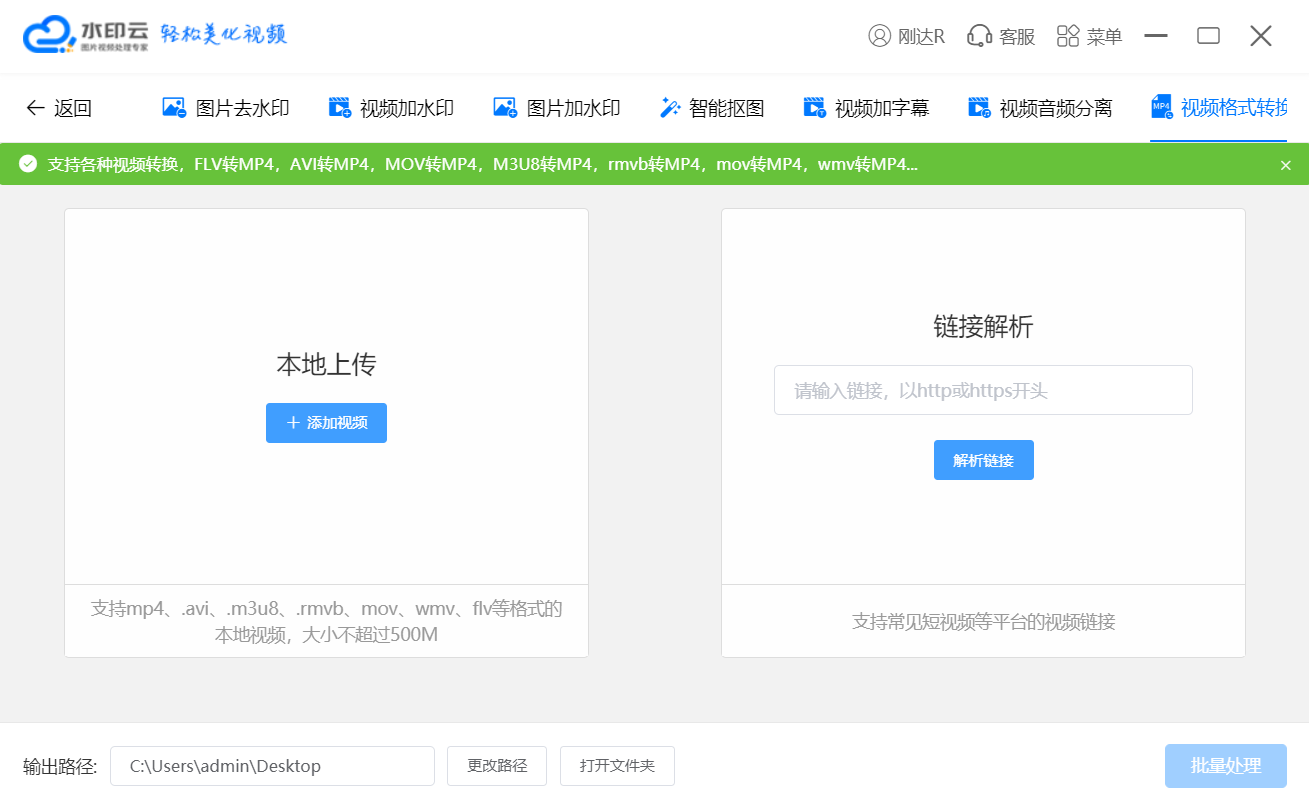Click the 添加视频 upload button
This screenshot has height=807, width=1309.
[x=326, y=422]
